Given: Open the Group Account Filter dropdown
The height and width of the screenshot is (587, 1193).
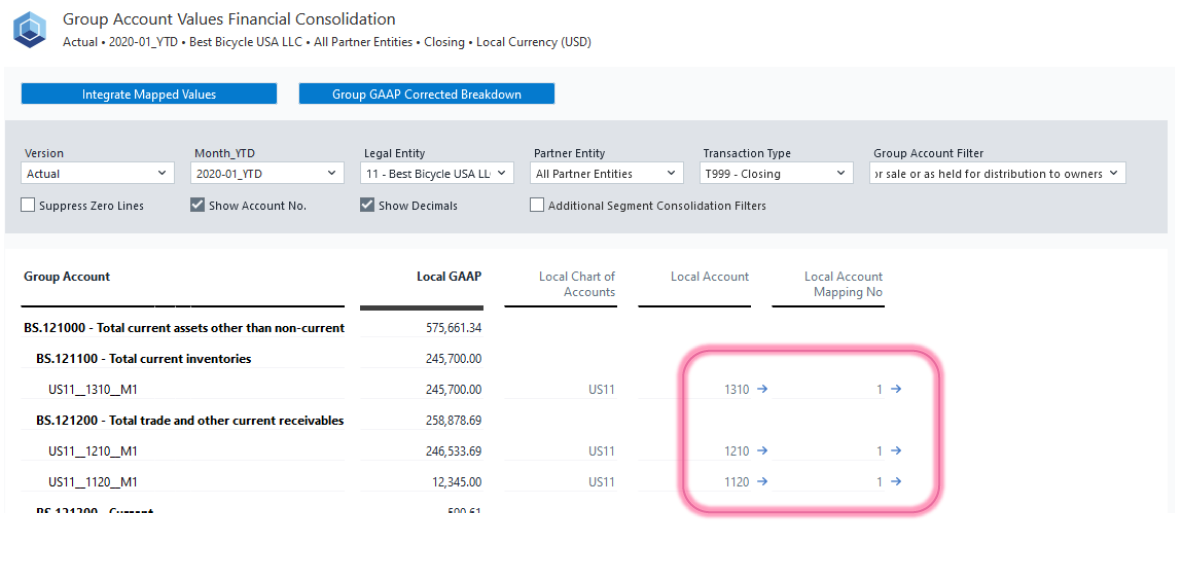Looking at the screenshot, I should point(997,174).
